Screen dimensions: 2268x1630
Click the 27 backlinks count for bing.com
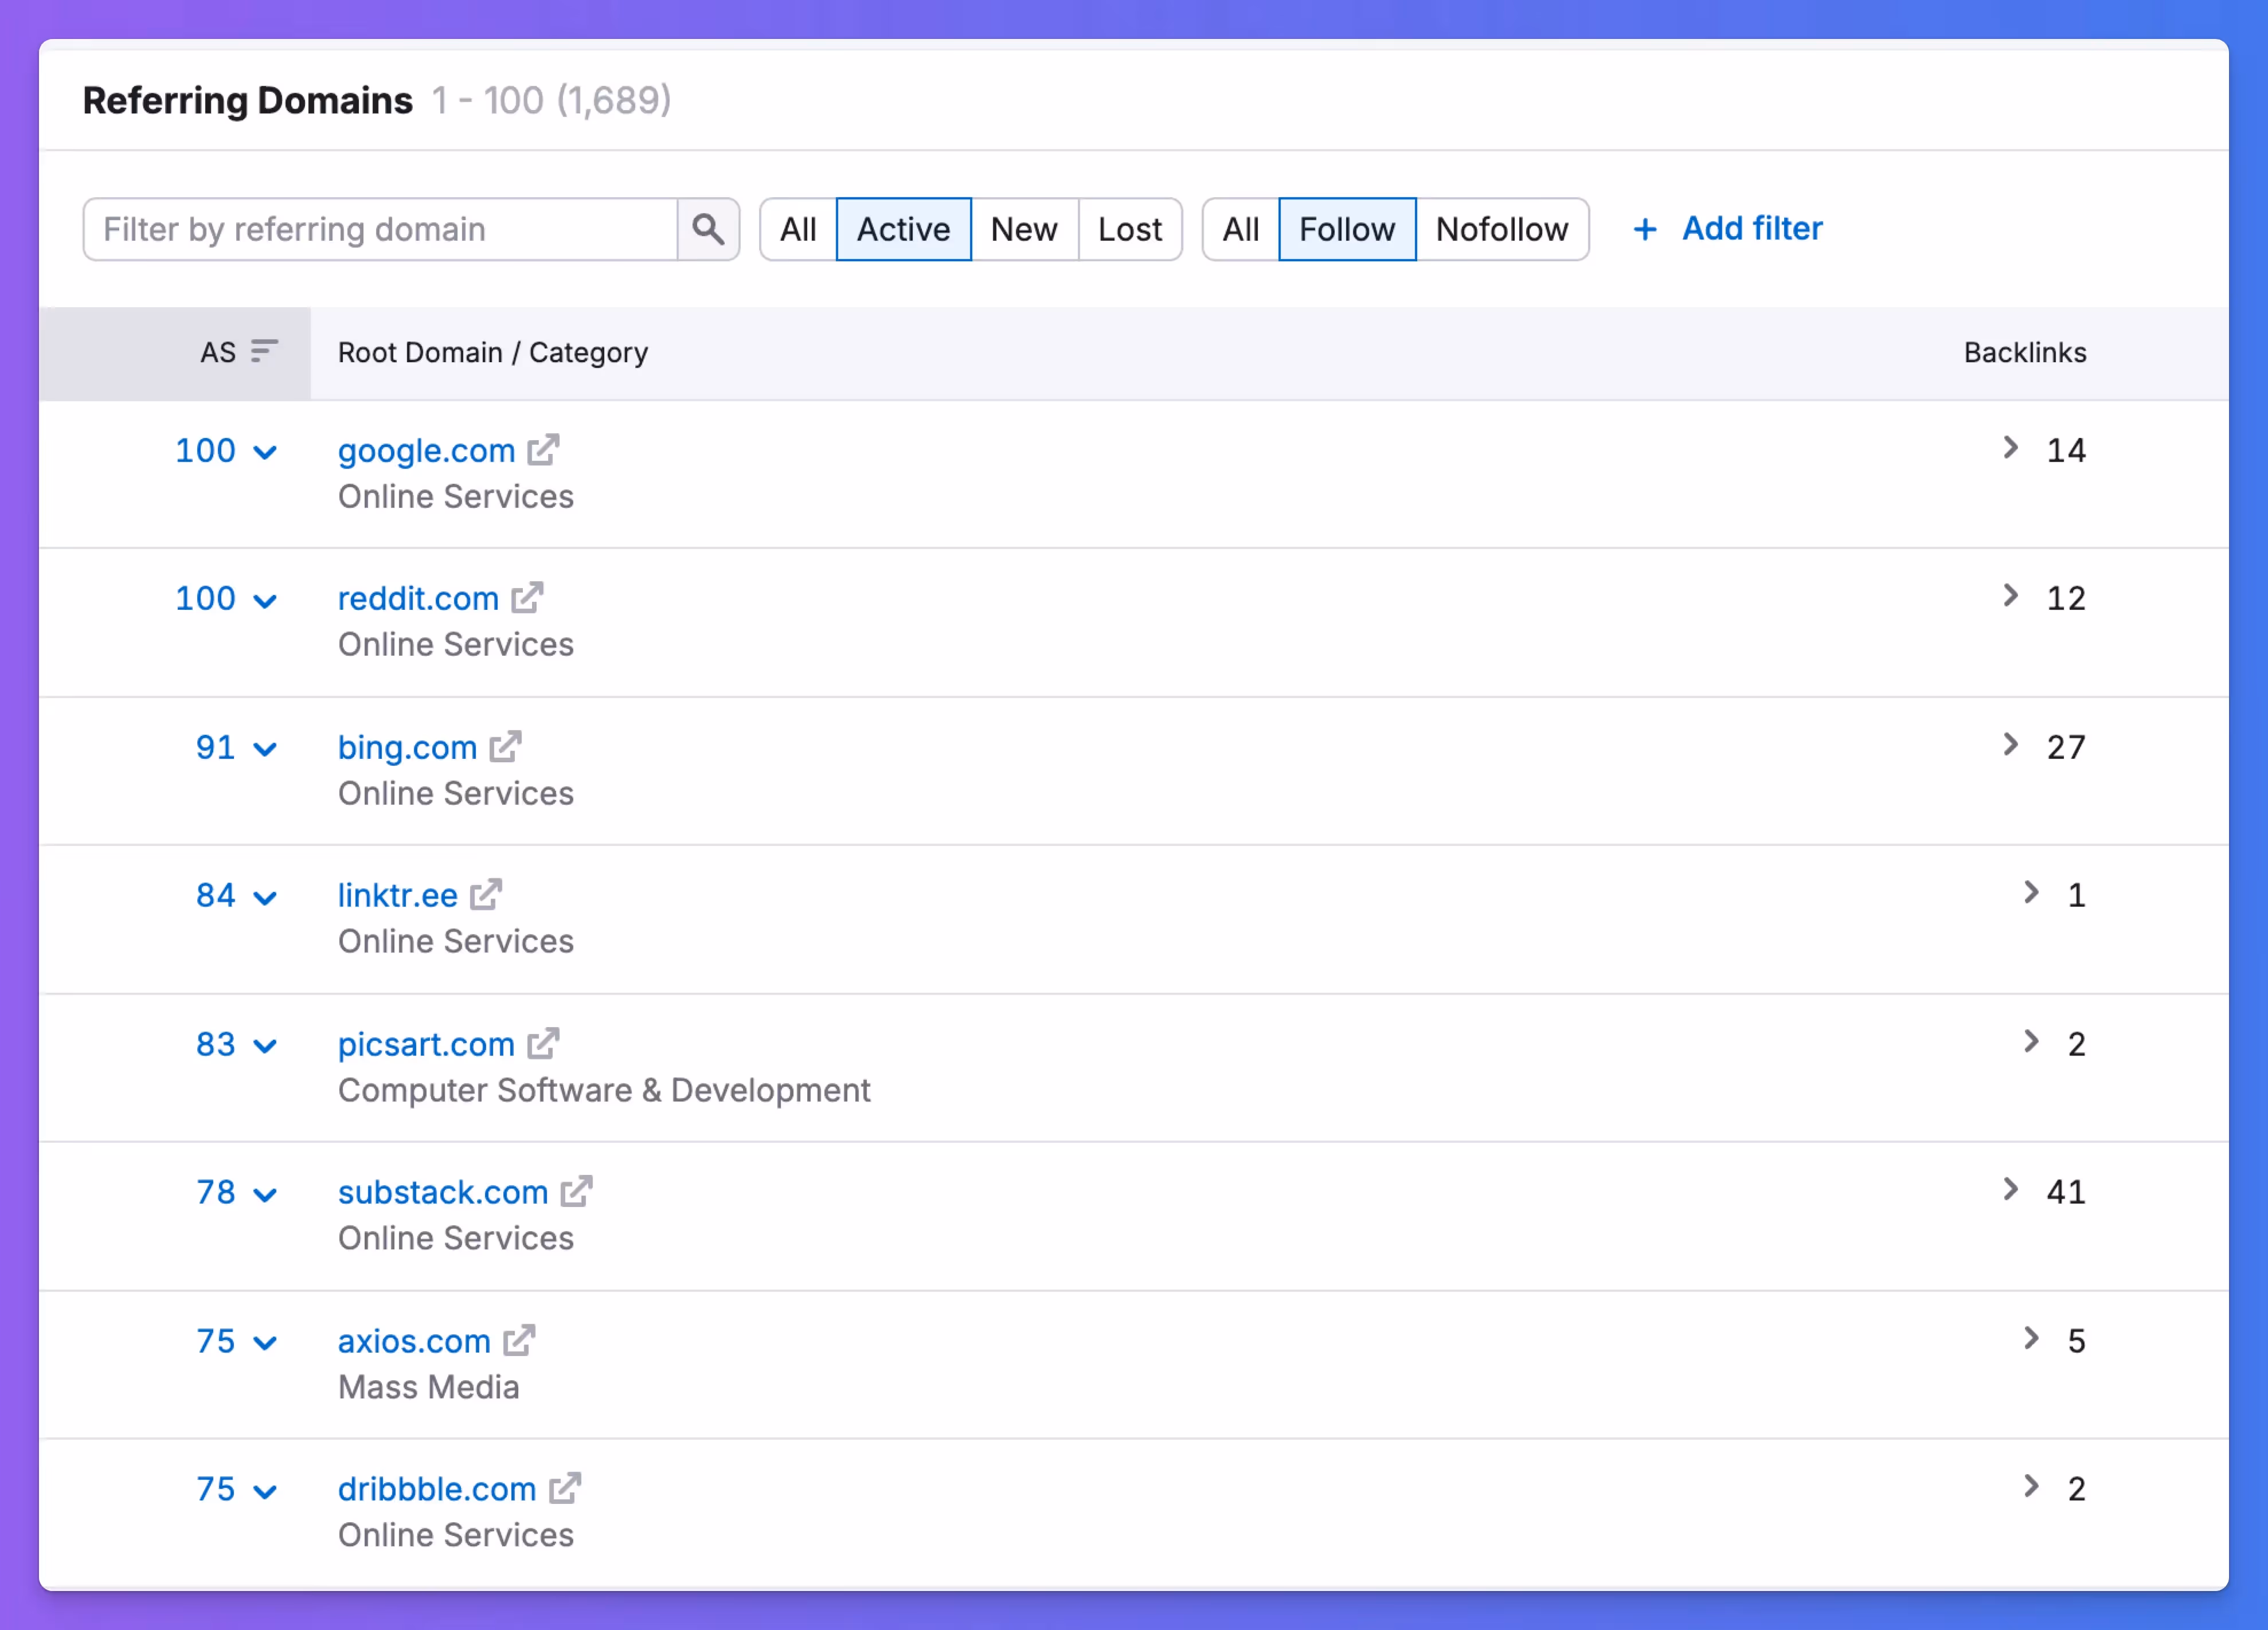point(2066,747)
